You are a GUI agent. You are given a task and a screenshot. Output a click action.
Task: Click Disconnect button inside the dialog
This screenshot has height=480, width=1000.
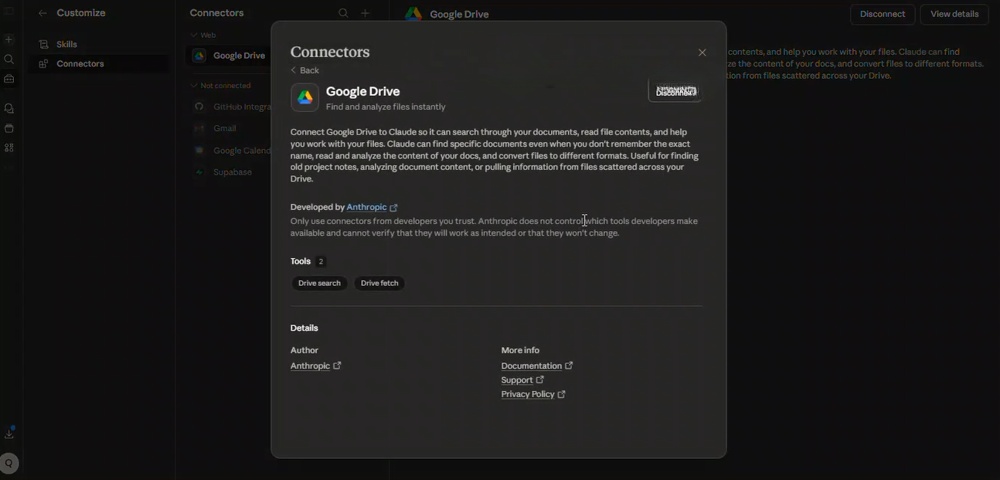tap(675, 91)
